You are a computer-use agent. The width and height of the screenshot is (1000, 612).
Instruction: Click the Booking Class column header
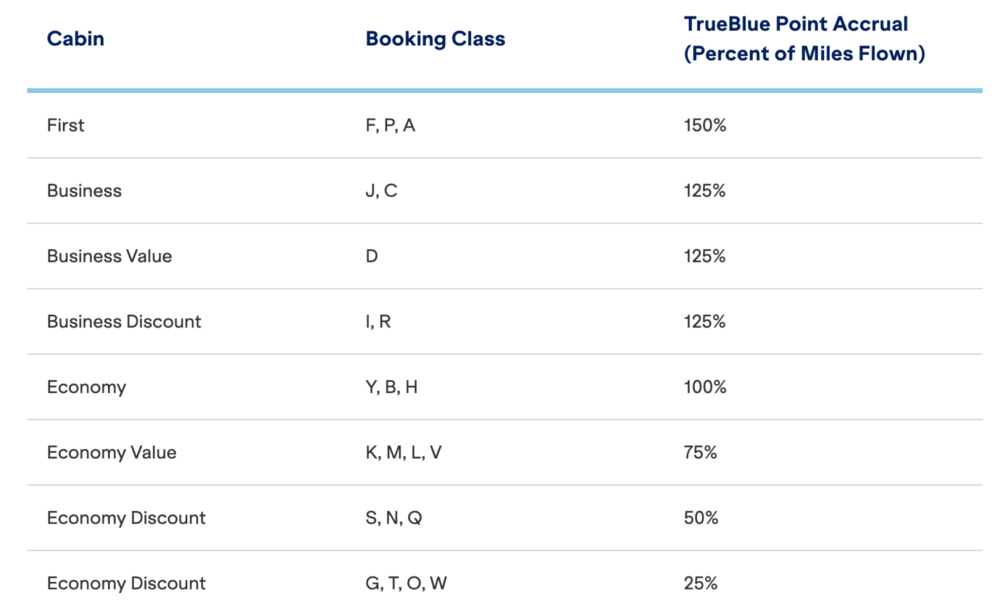click(435, 40)
